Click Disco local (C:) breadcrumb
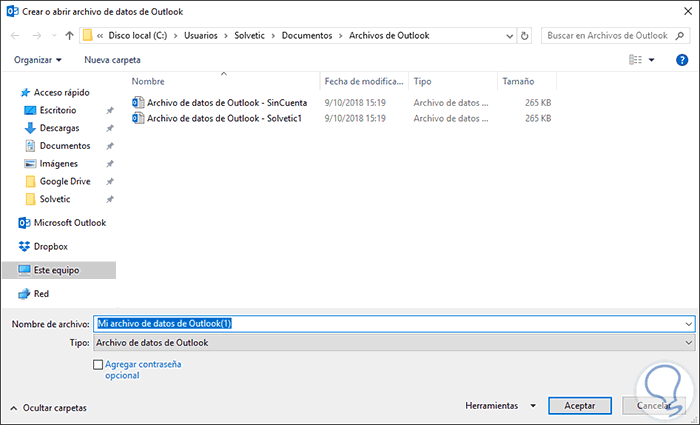 pos(138,36)
